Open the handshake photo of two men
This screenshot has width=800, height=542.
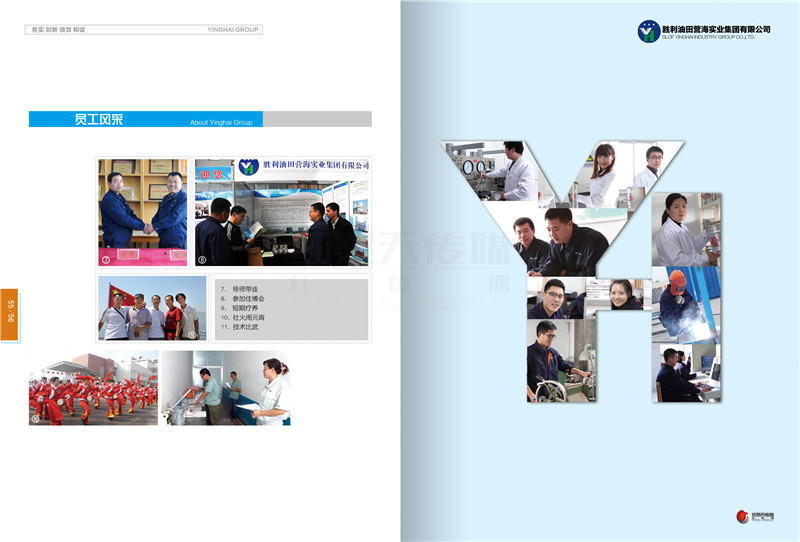pos(143,210)
